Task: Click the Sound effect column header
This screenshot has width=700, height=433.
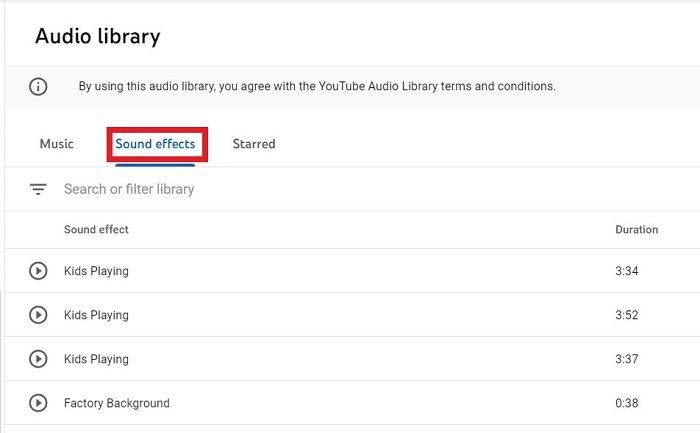Action: 96,230
